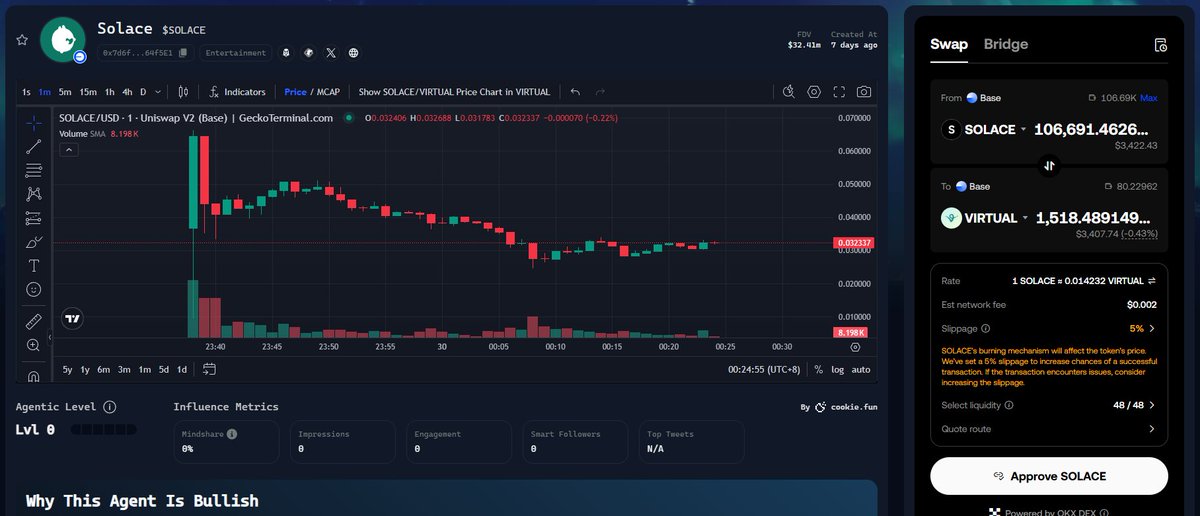Open the emoji sticker tool

point(34,290)
